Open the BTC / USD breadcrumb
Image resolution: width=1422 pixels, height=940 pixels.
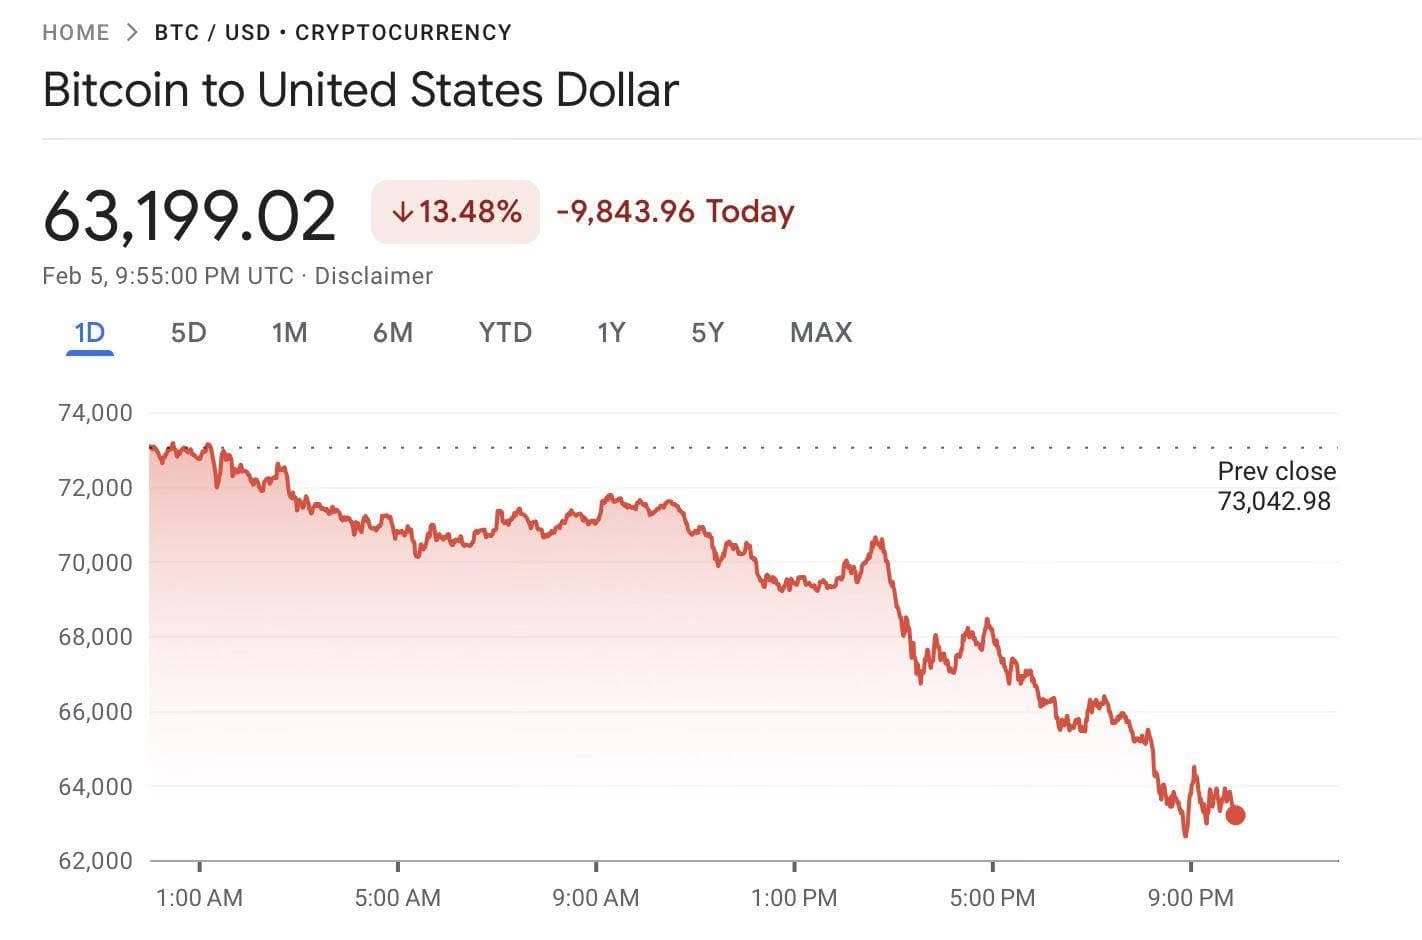point(212,32)
